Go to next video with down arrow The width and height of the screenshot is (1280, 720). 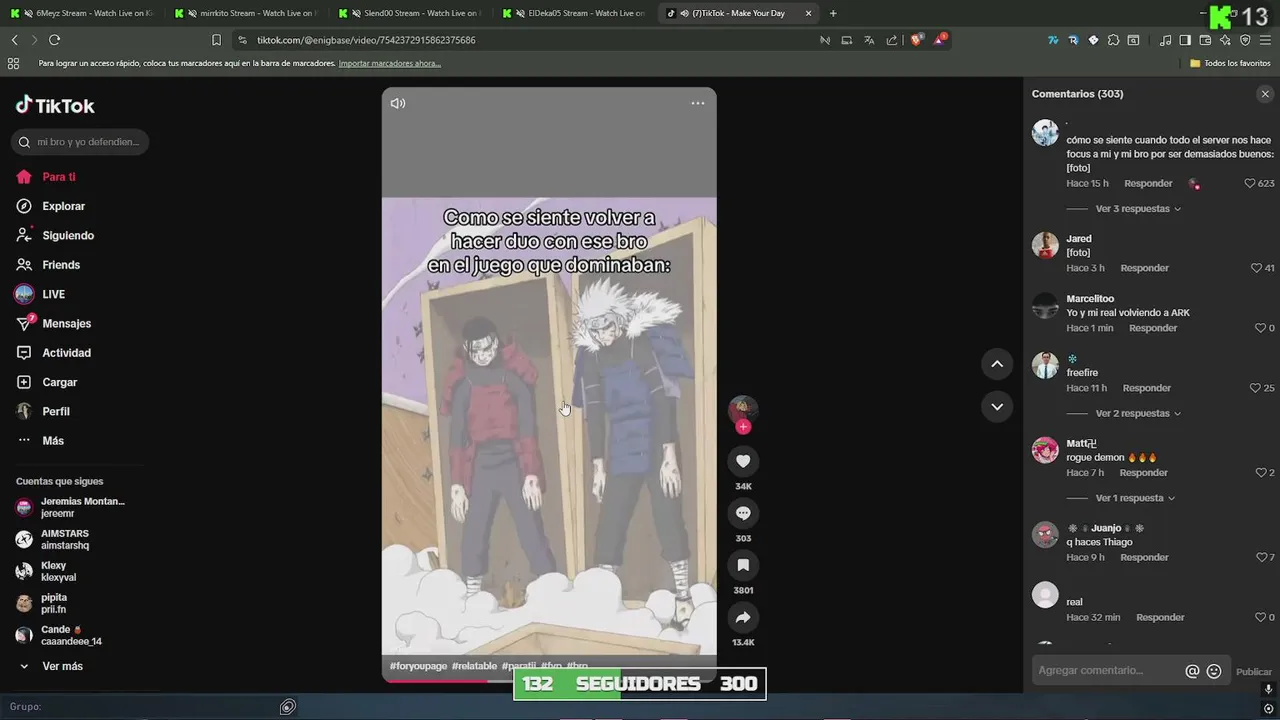pyautogui.click(x=997, y=406)
